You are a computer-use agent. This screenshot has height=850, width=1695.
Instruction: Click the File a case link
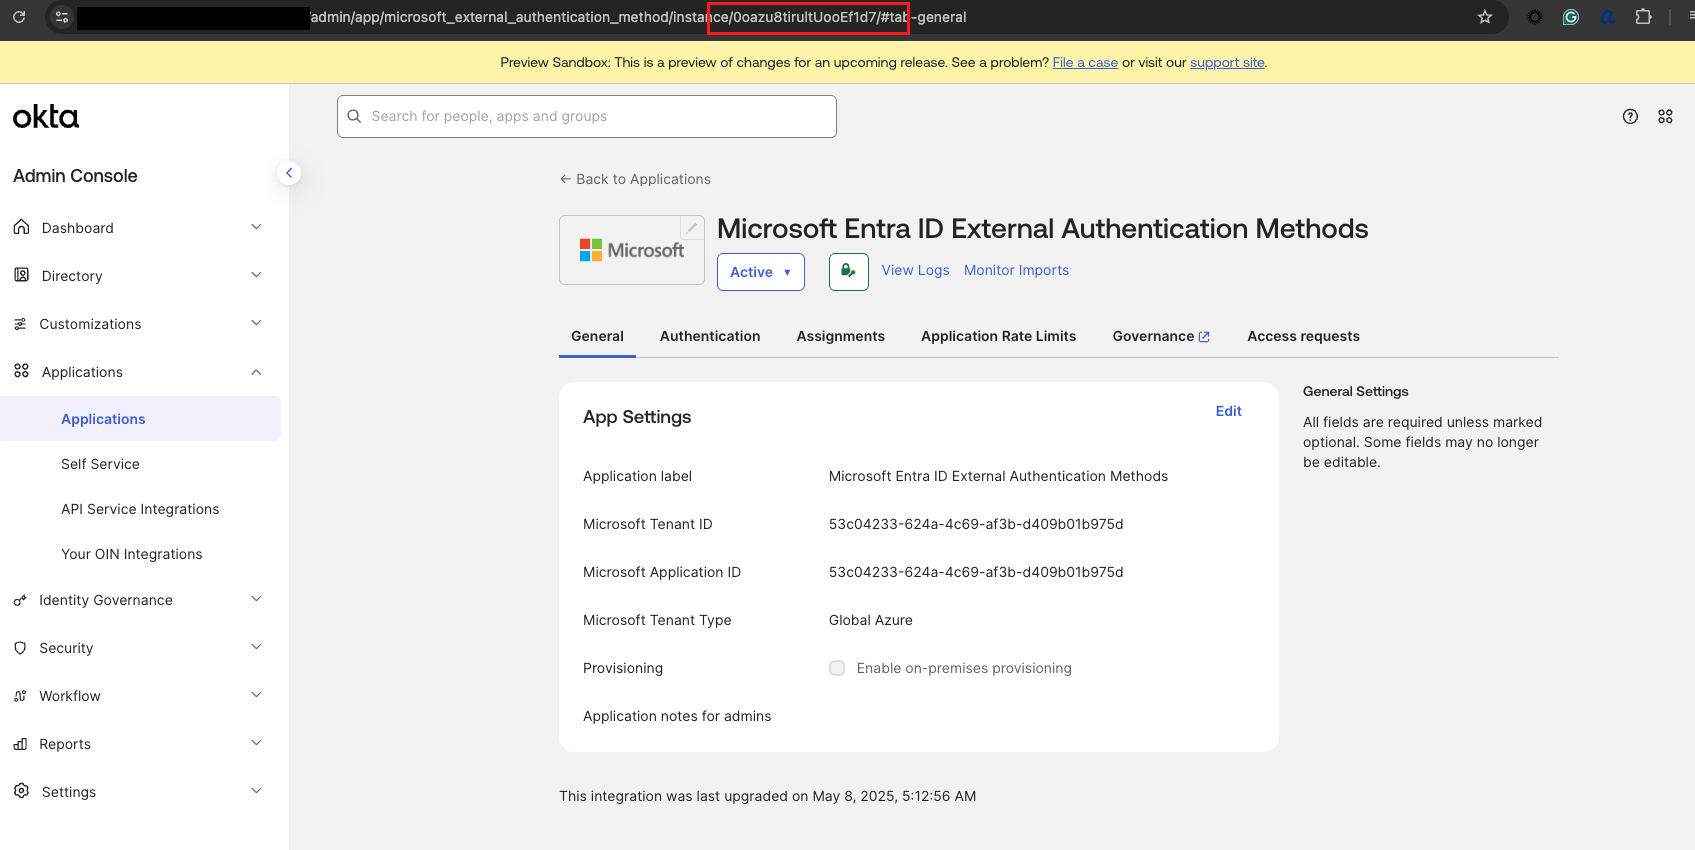[1085, 62]
